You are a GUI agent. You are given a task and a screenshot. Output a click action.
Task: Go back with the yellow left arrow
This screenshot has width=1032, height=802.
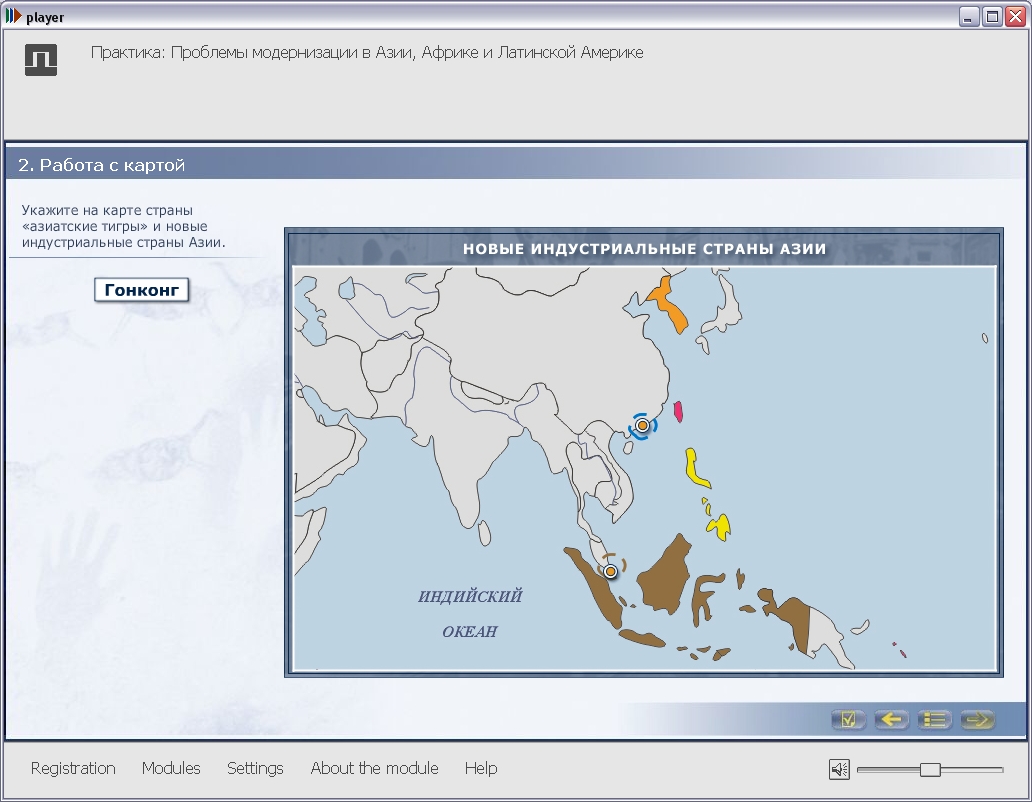pos(891,719)
